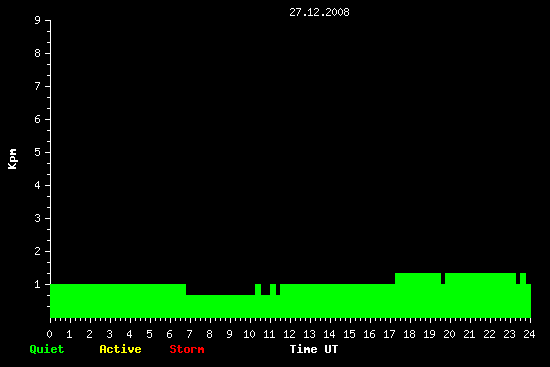Click the lowered green bar above hour 8
This screenshot has width=550, height=367.
pyautogui.click(x=220, y=306)
